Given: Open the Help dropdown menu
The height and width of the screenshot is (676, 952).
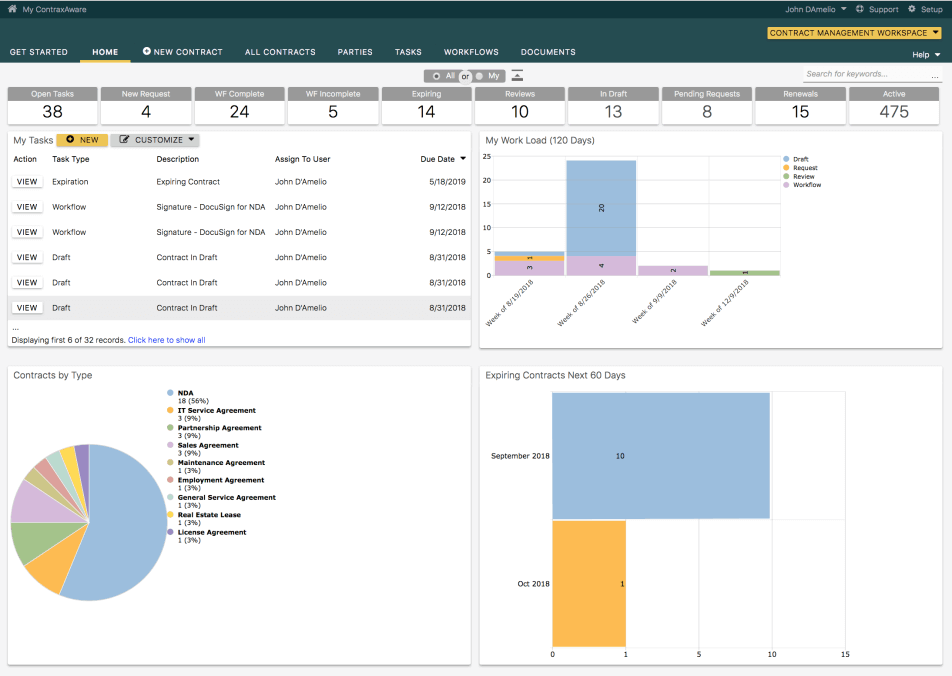Looking at the screenshot, I should 926,55.
